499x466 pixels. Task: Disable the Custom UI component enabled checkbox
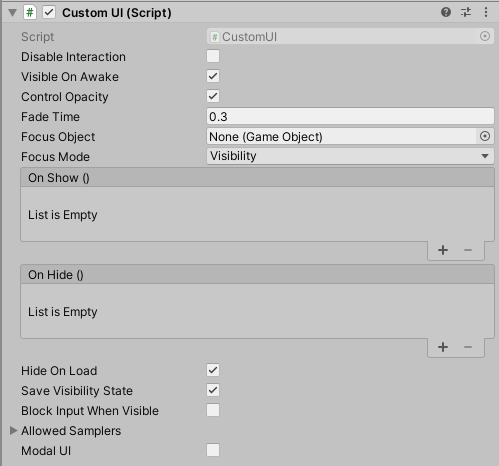tap(49, 13)
